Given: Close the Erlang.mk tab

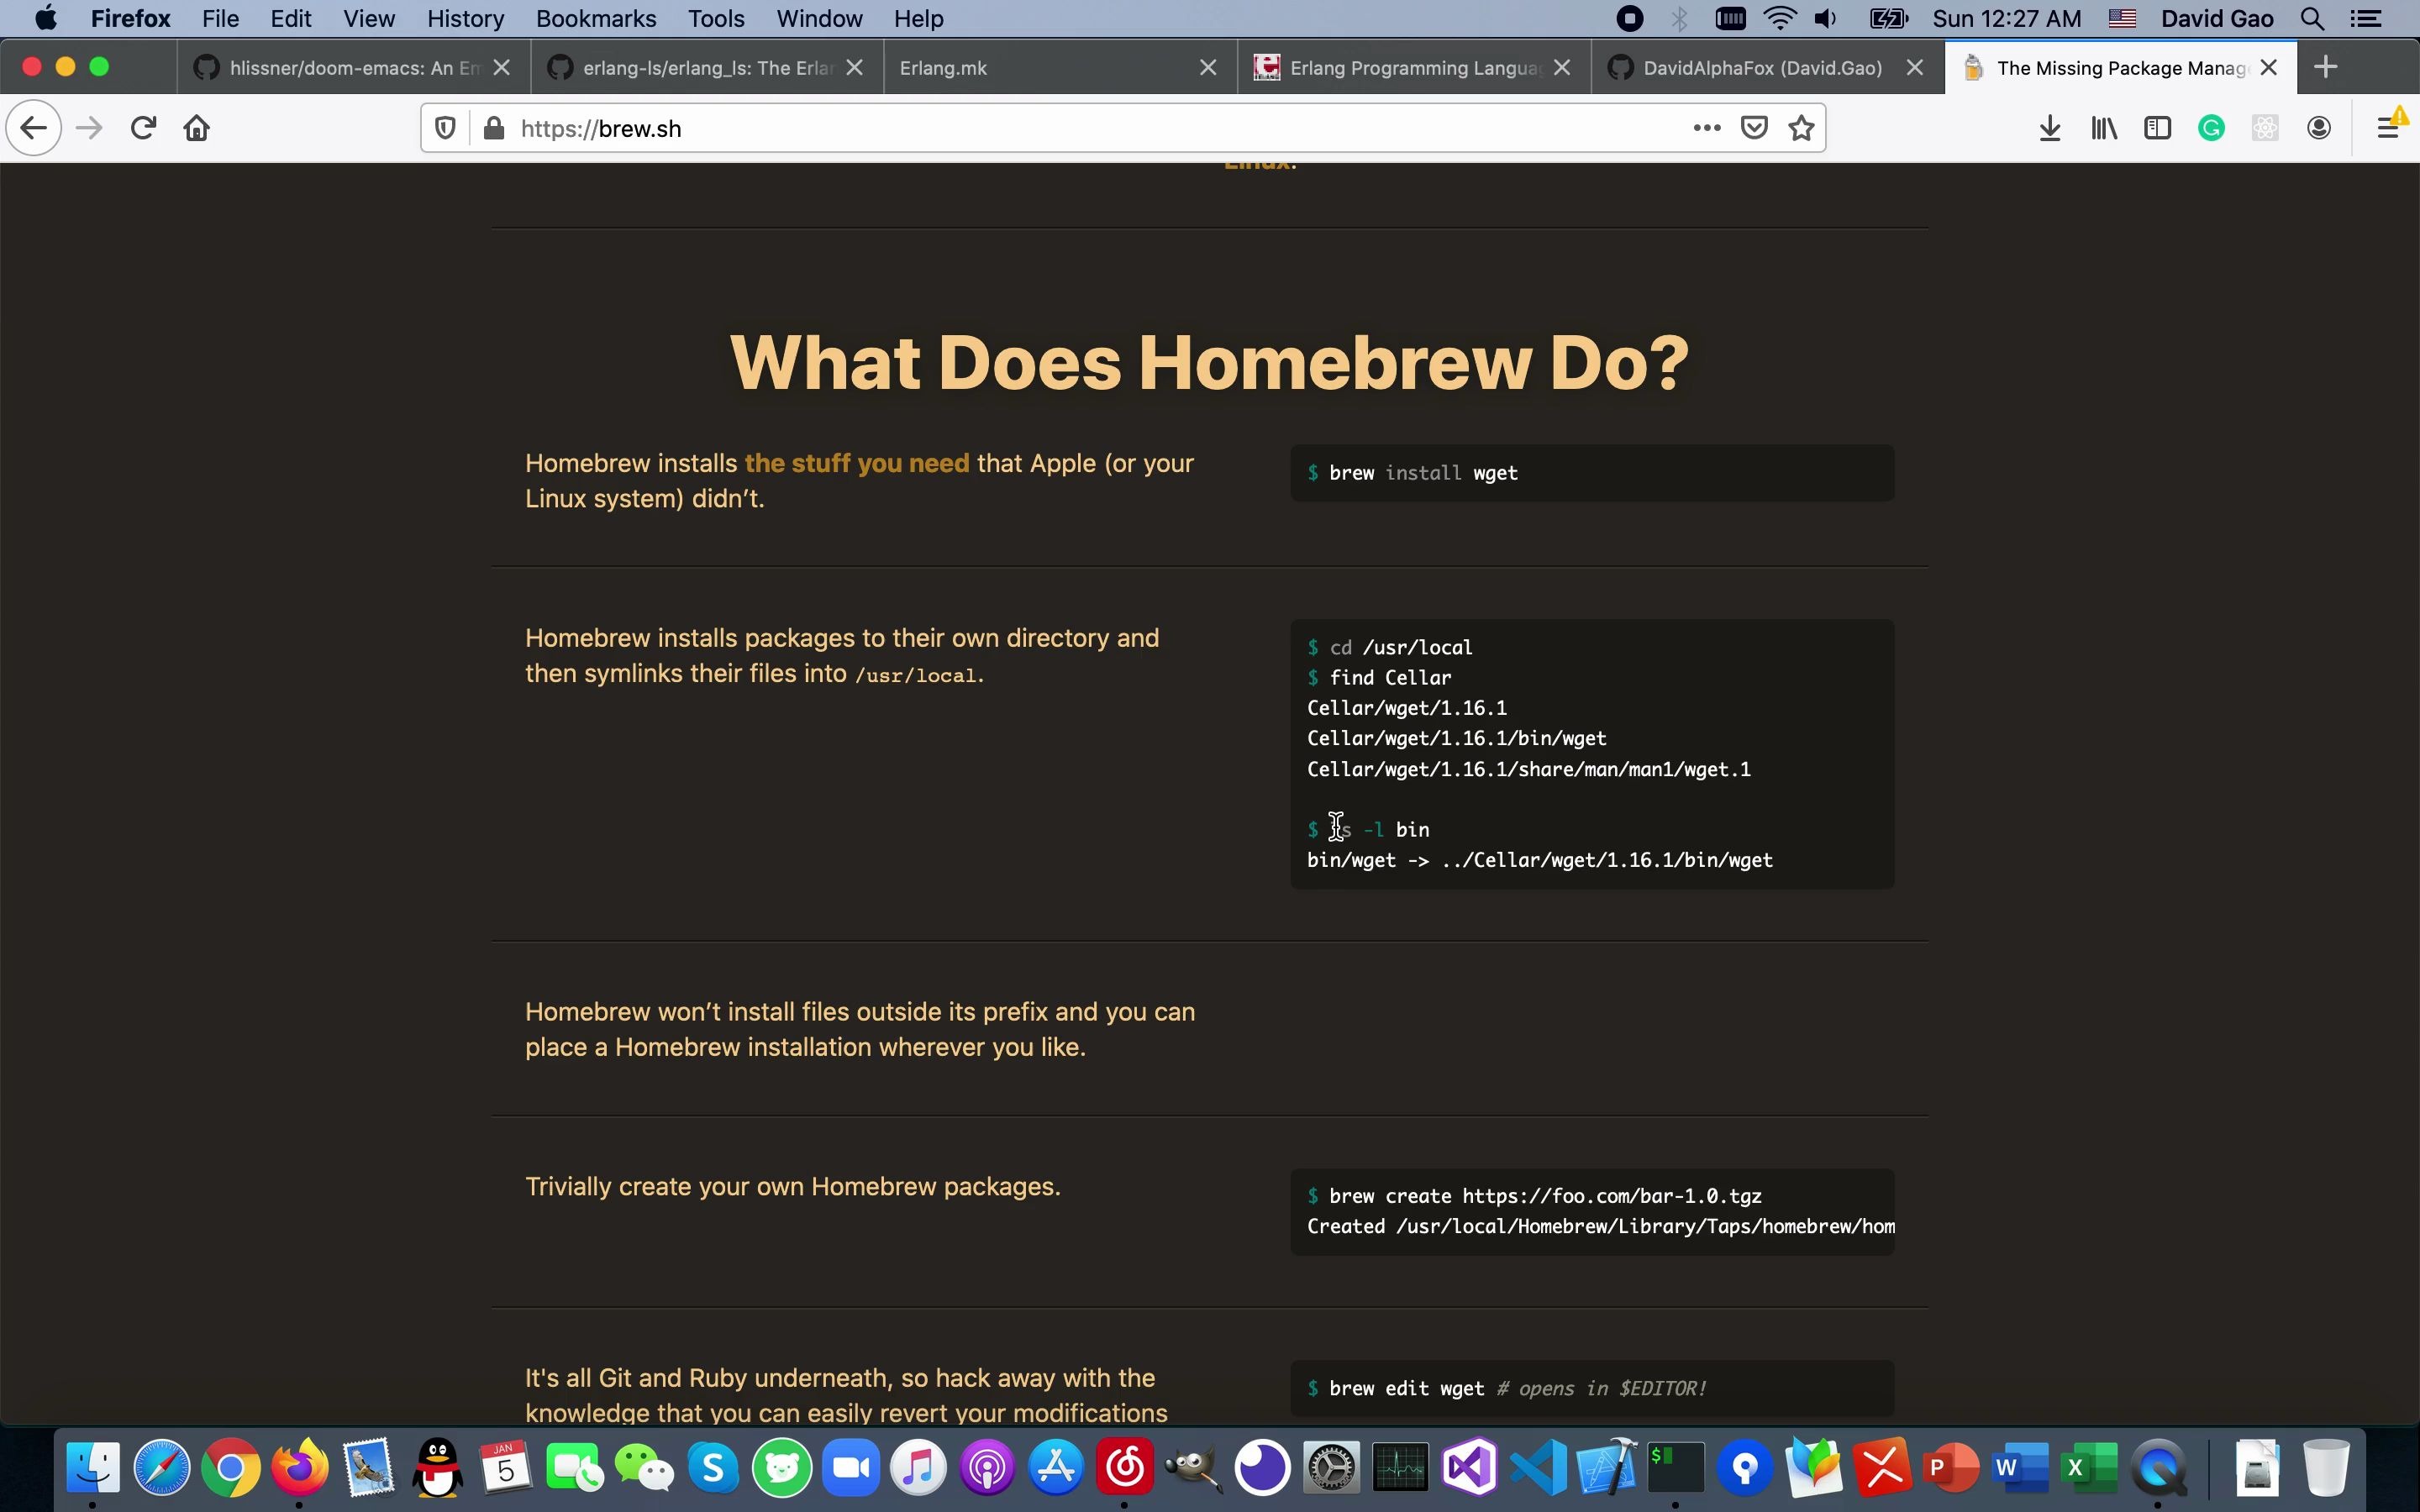Looking at the screenshot, I should point(1208,67).
